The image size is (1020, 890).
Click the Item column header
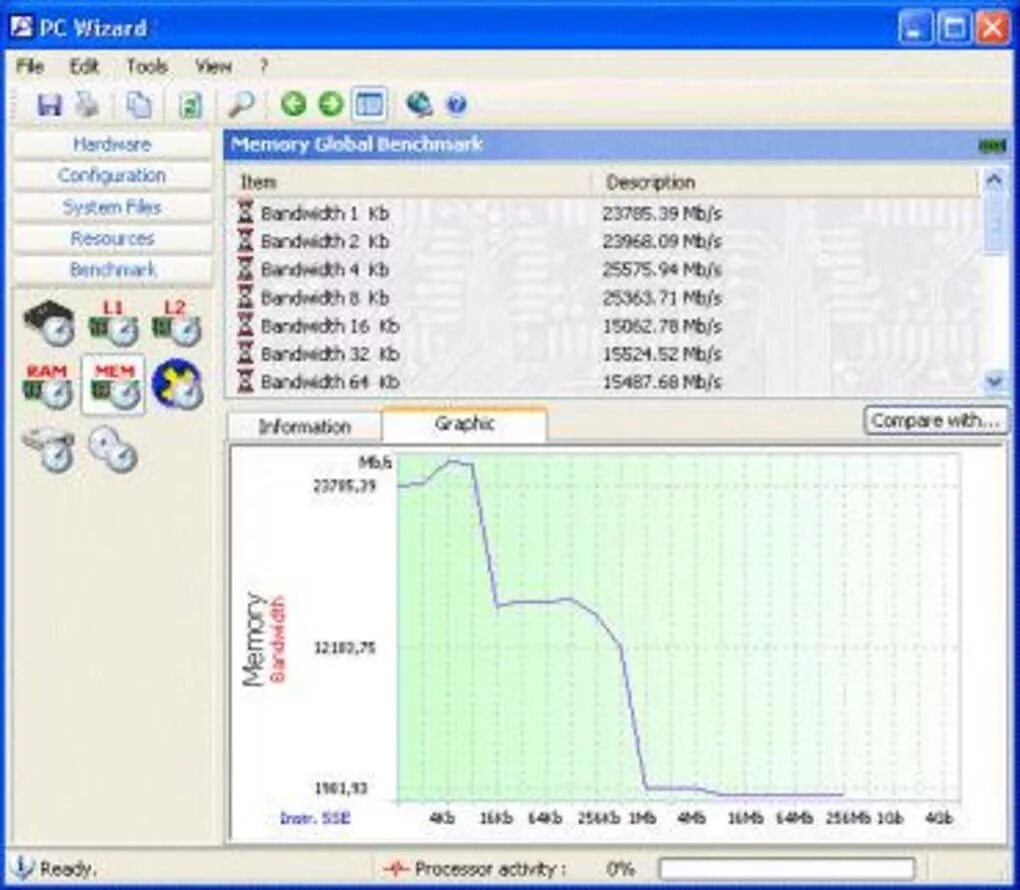[409, 182]
